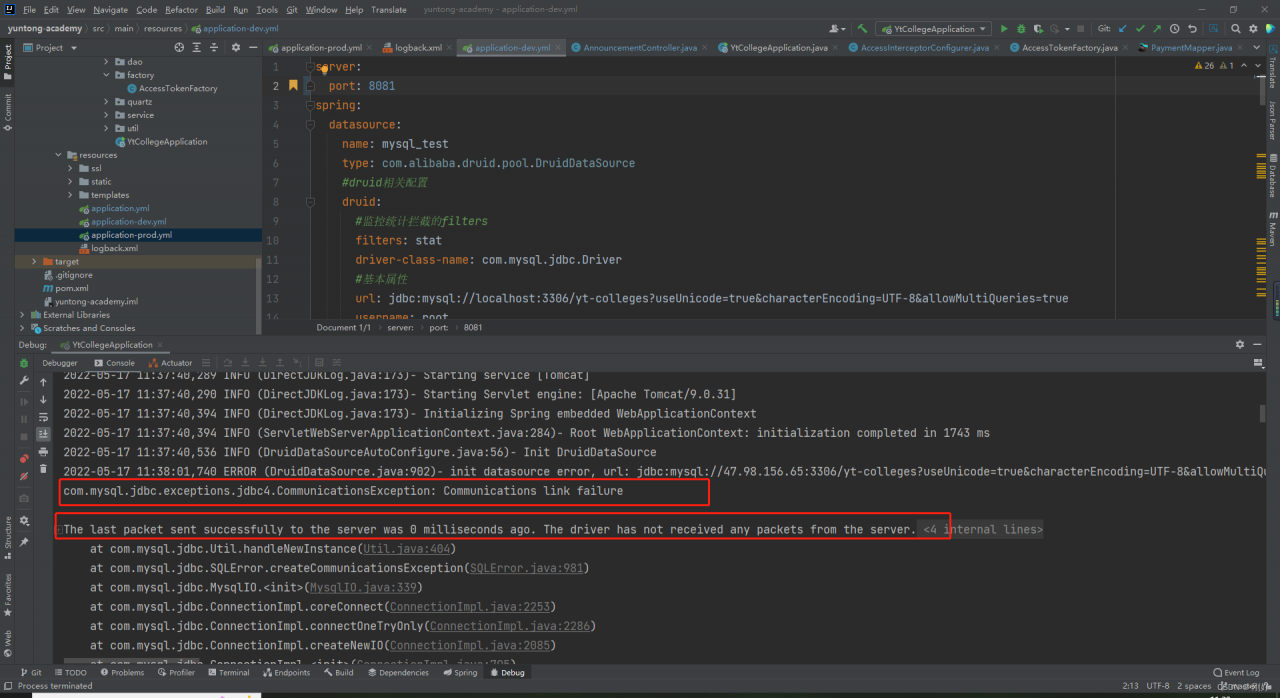Toggle soft-wrap in the debug console
1280x698 pixels.
click(43, 417)
